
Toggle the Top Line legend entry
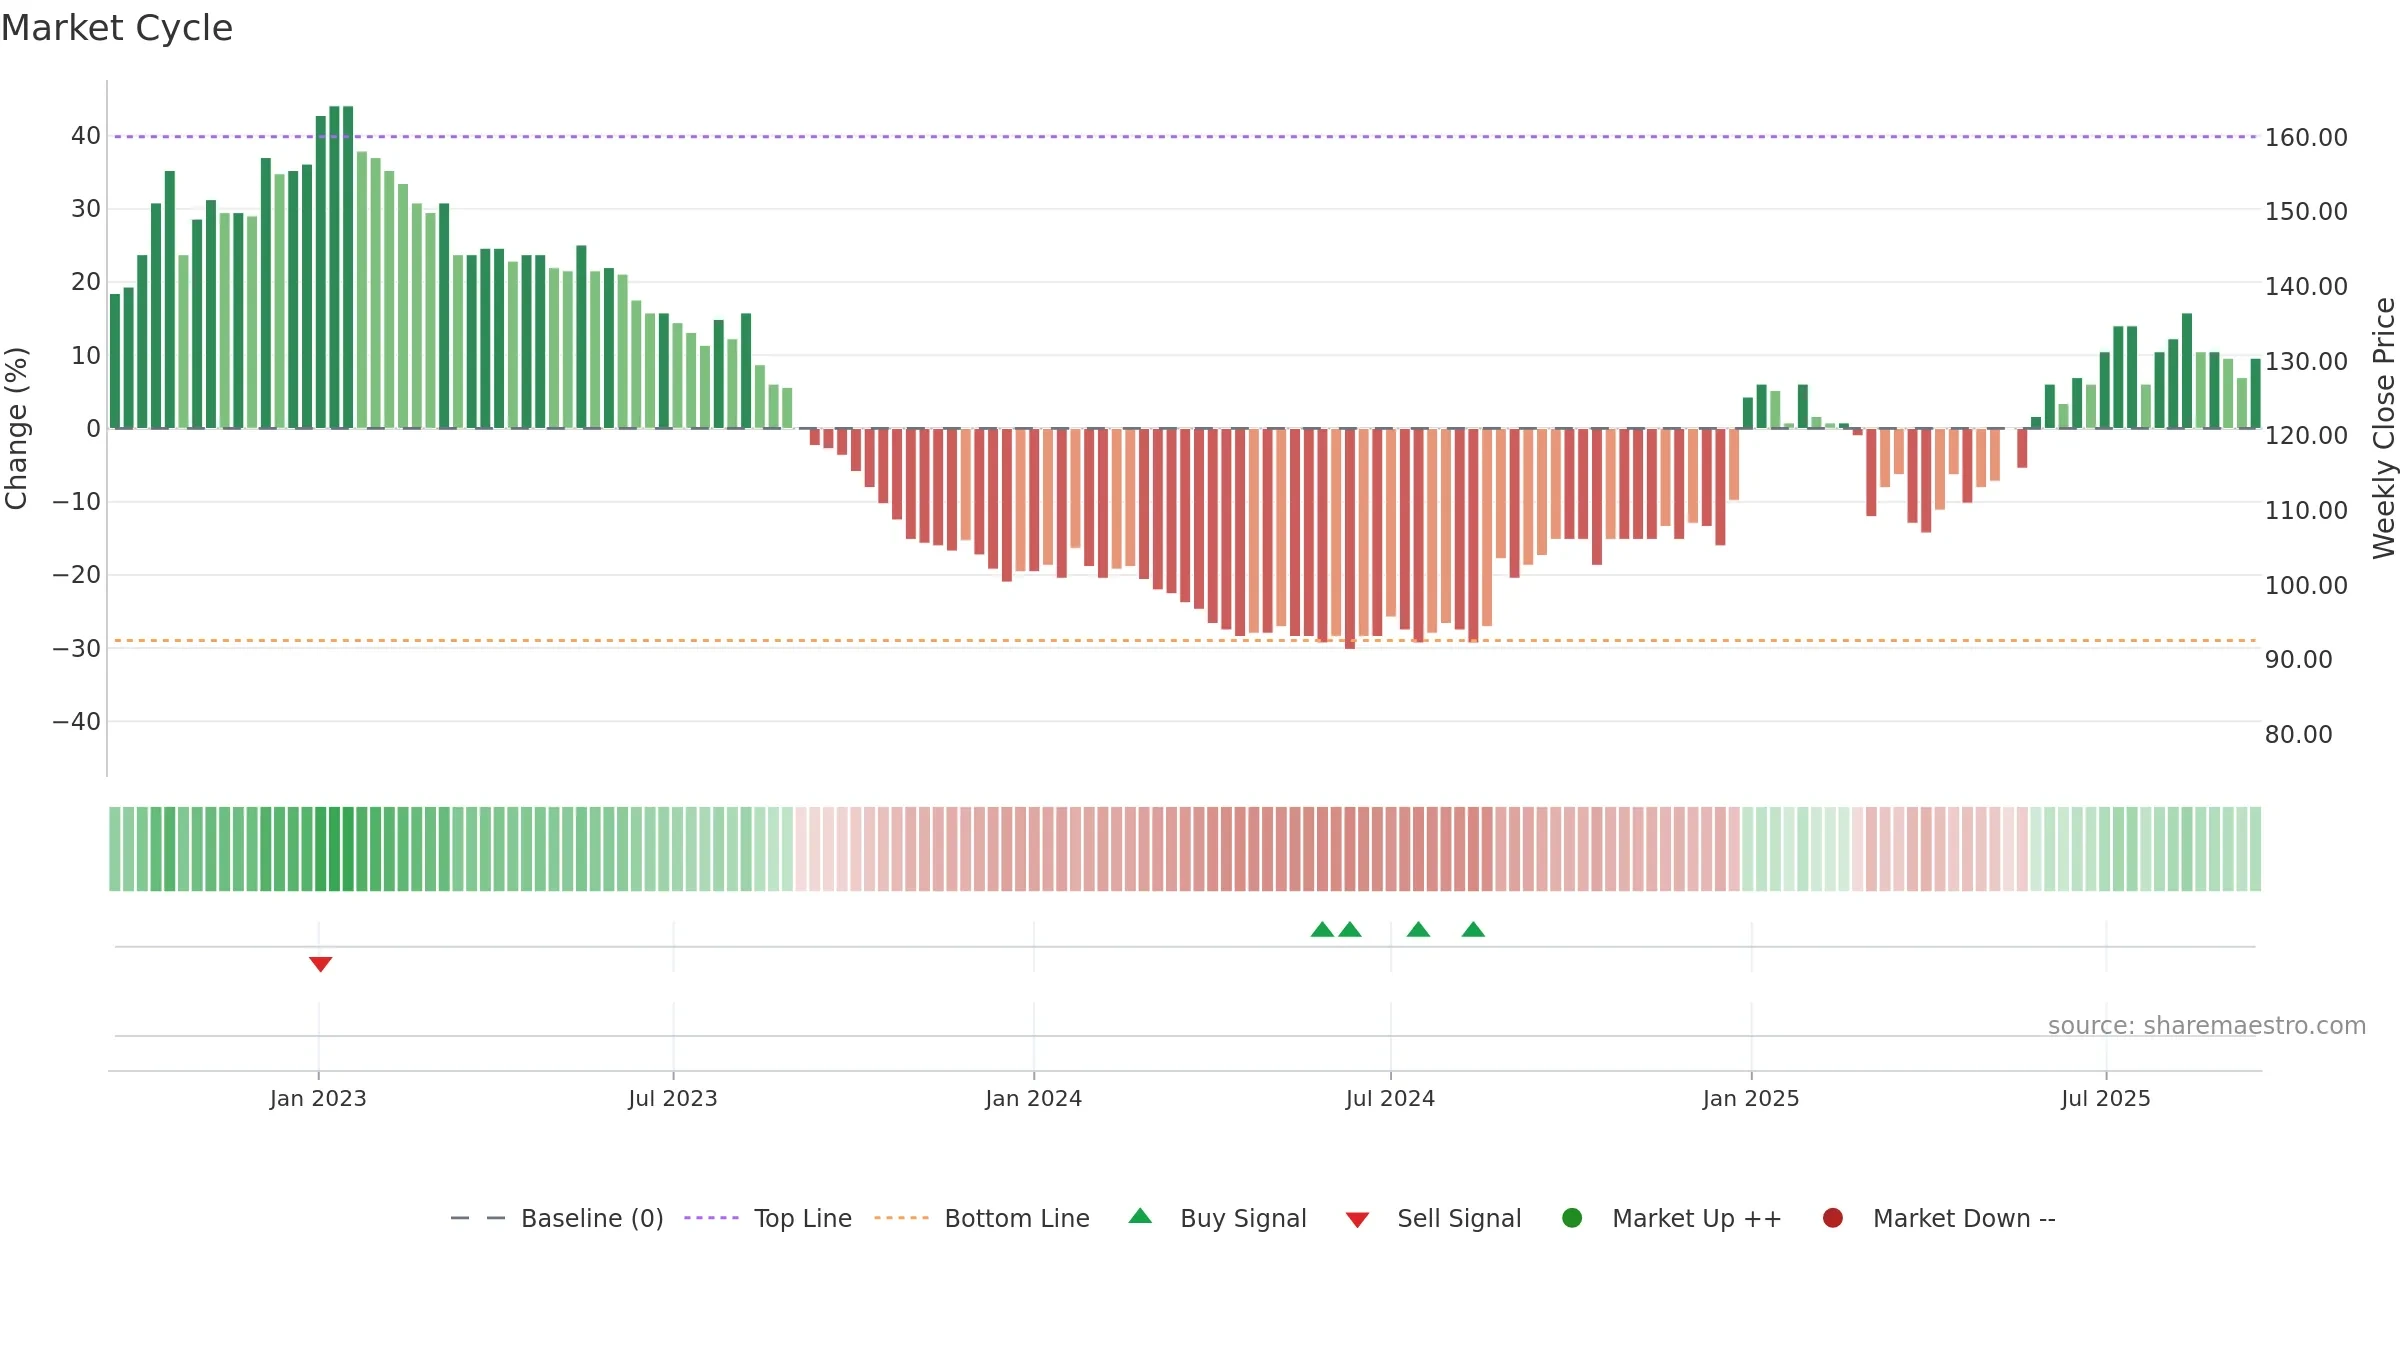(x=768, y=1218)
